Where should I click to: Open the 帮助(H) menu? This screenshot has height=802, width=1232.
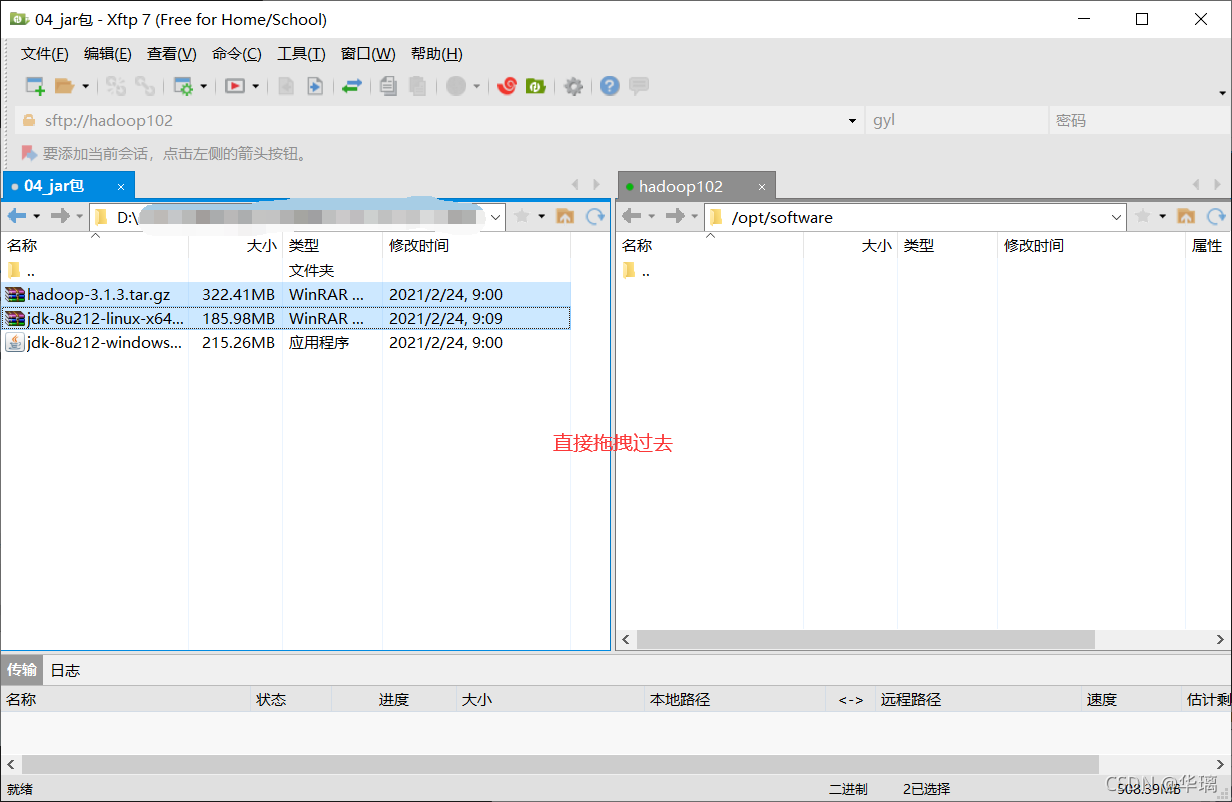click(437, 54)
